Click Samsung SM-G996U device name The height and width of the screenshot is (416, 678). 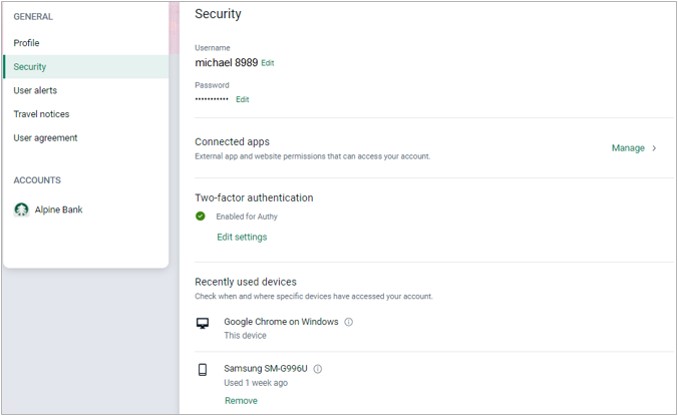265,368
